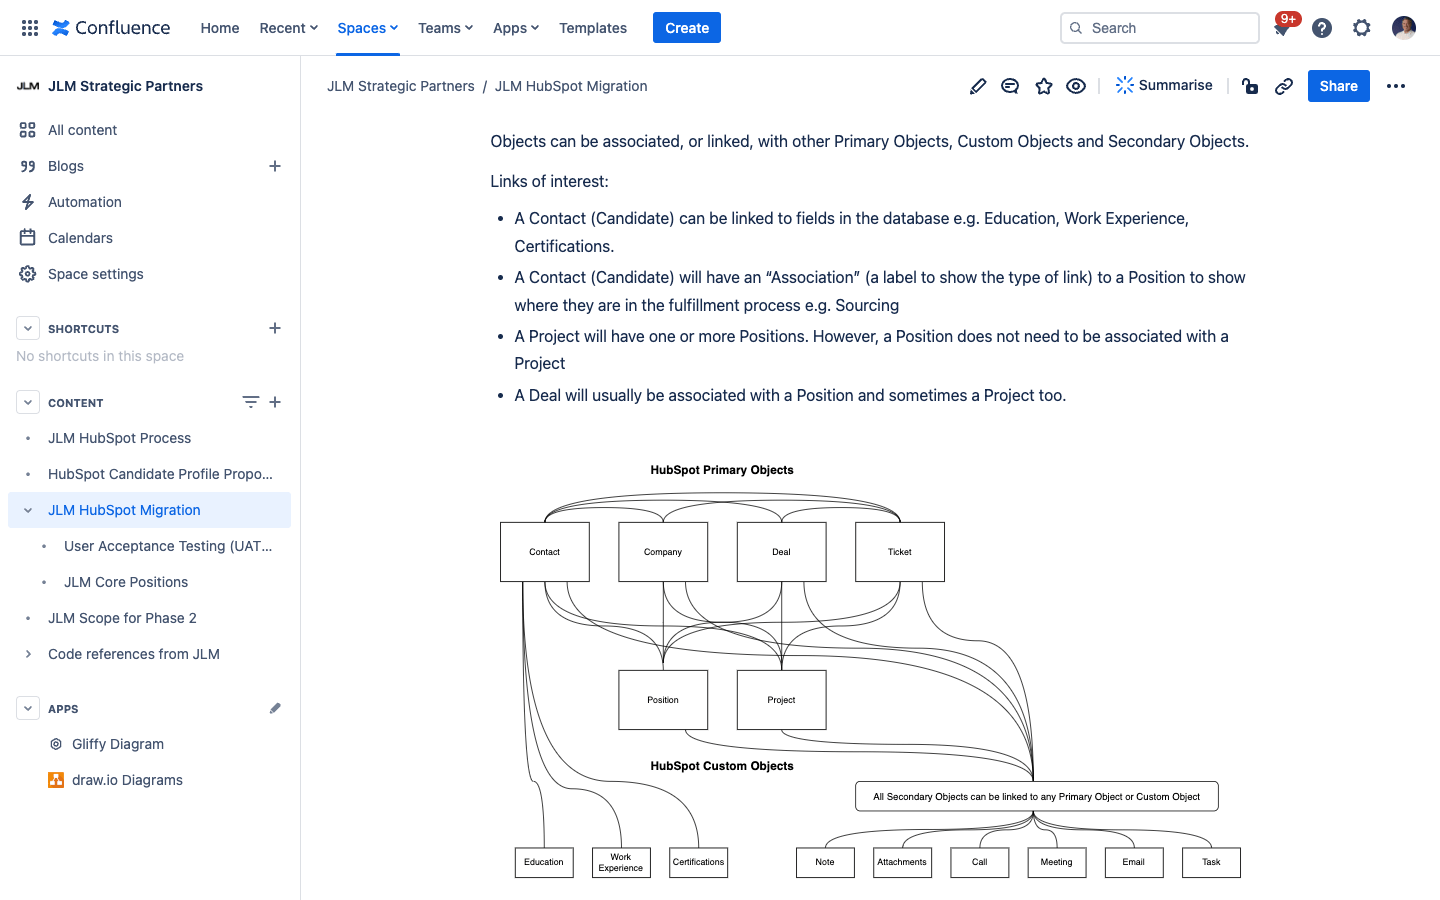This screenshot has width=1440, height=900.
Task: Open Templates
Action: tap(593, 28)
